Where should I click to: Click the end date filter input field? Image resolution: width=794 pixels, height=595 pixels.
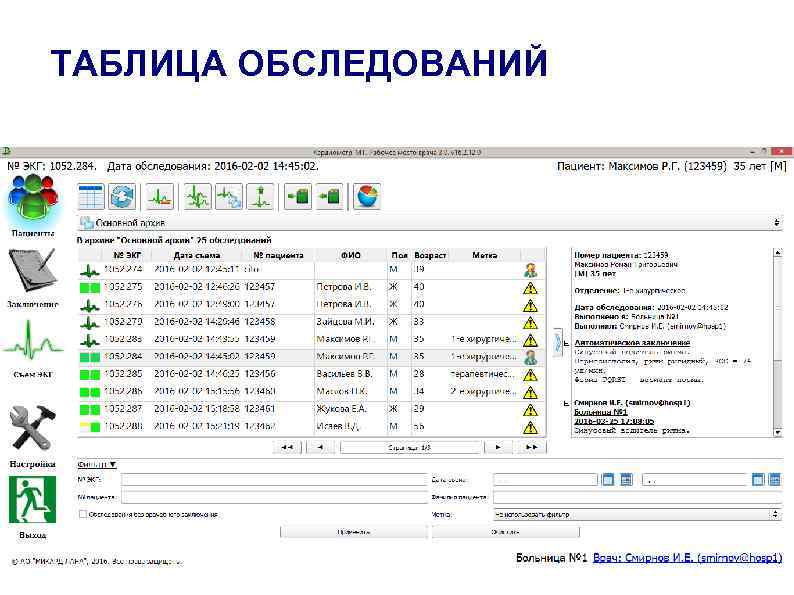point(695,480)
